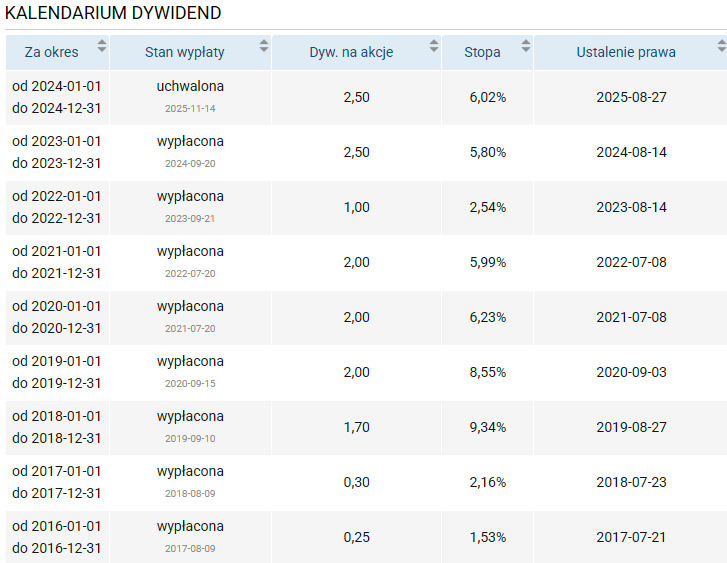Click sort arrows in Ustalenie prawa column

click(x=721, y=46)
